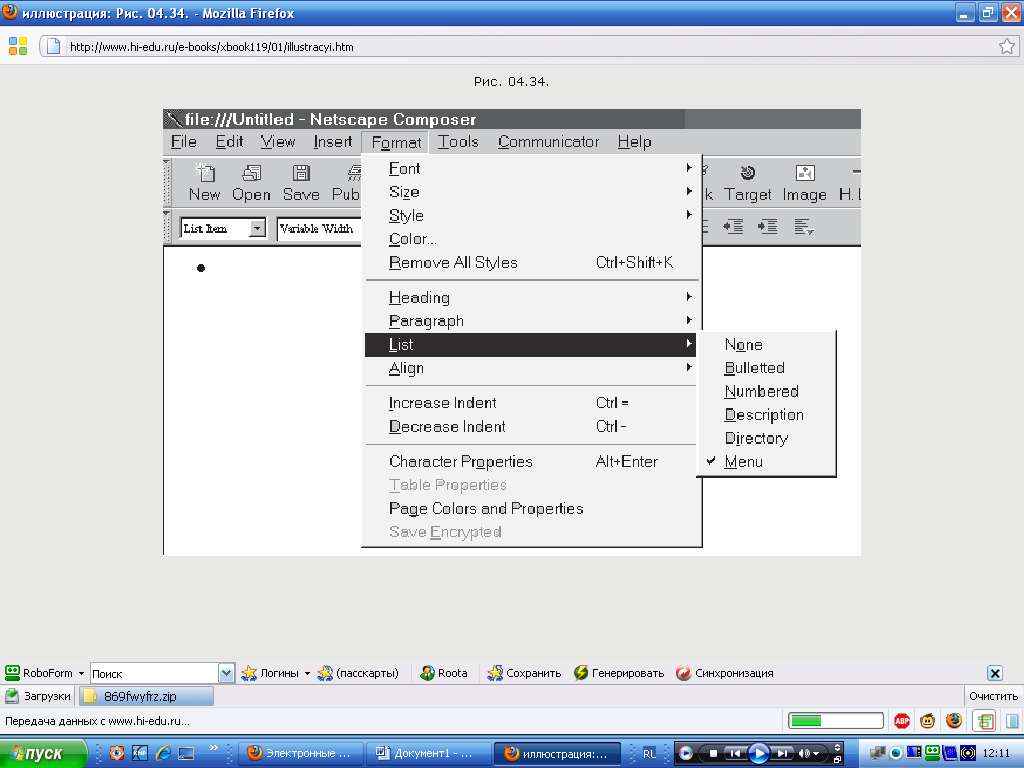Click the RoboForm tray icon
Screen dimensions: 1024x768
pyautogui.click(x=933, y=753)
